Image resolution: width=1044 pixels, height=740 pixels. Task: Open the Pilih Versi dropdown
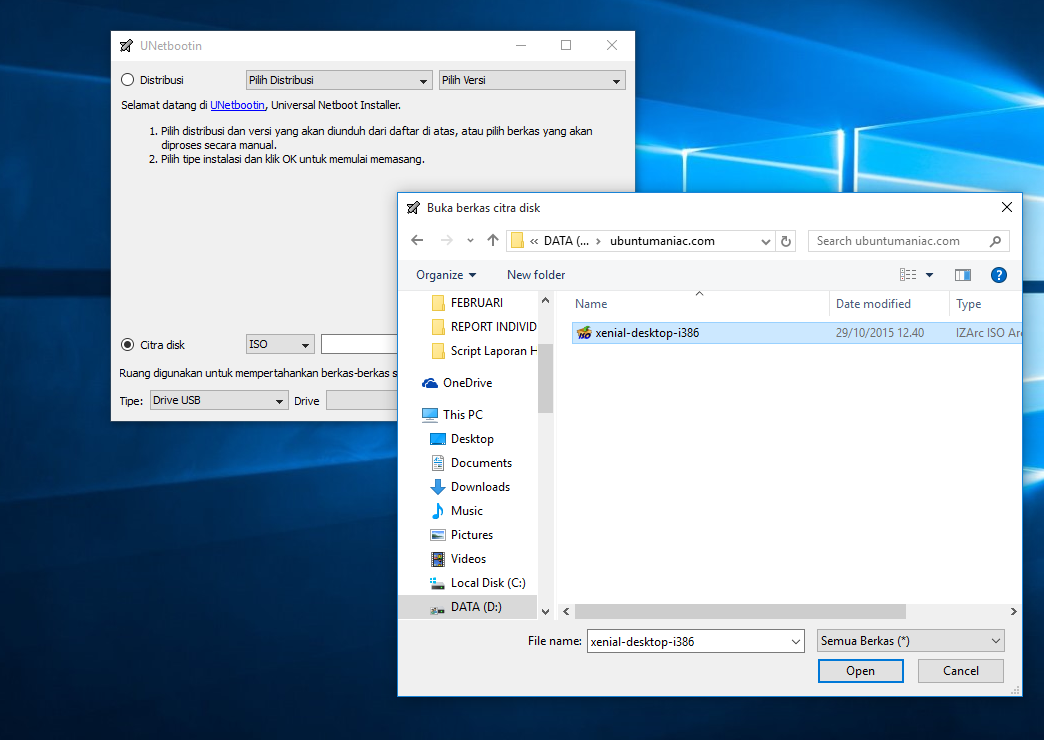tap(532, 80)
